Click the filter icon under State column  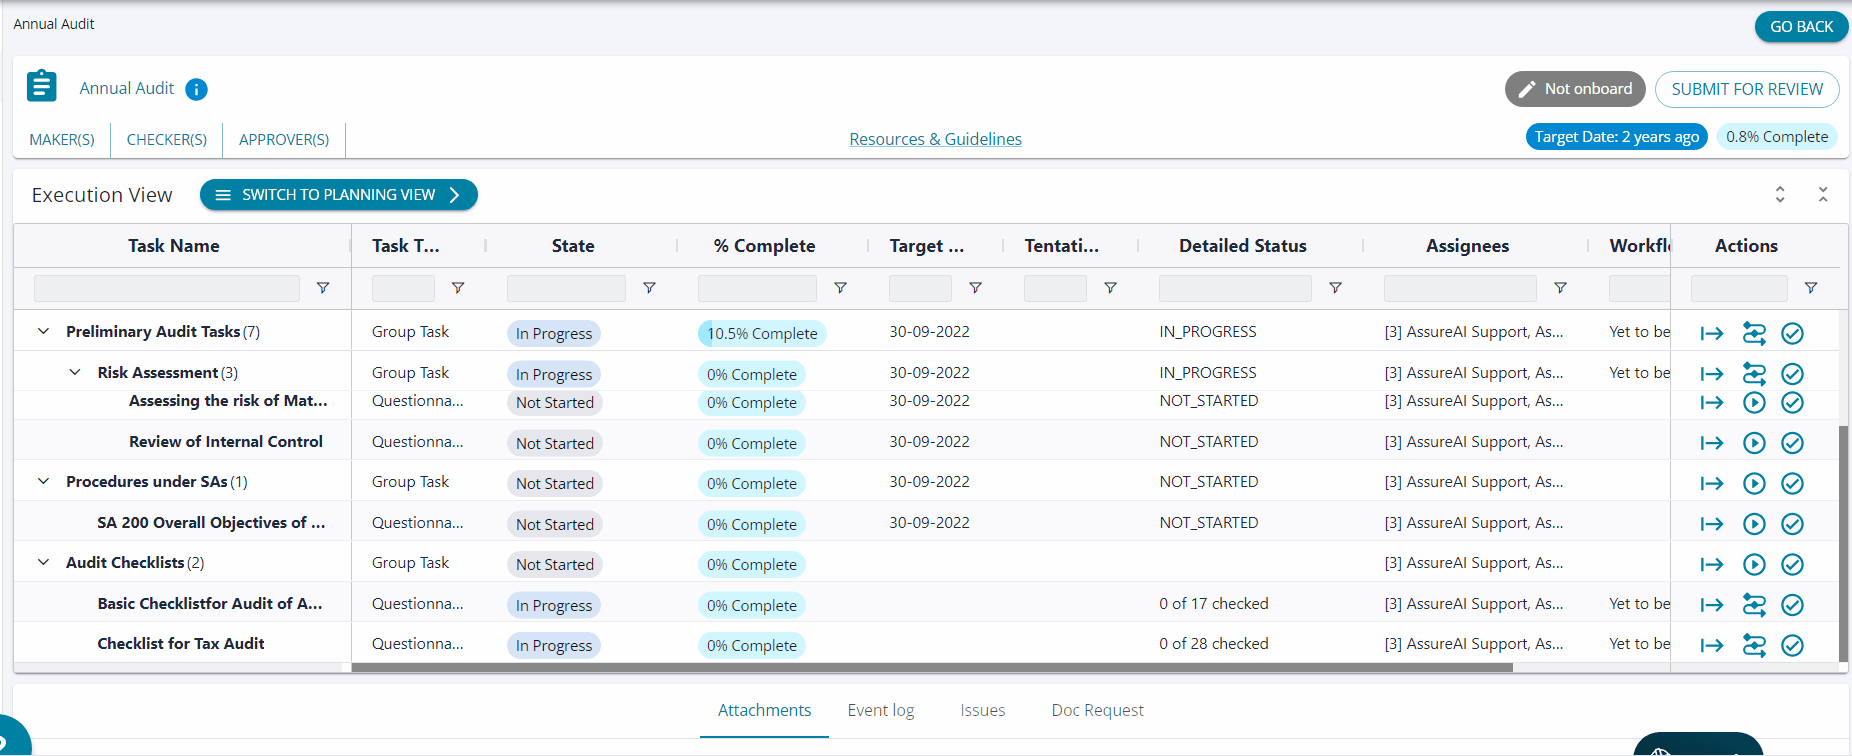click(x=649, y=288)
